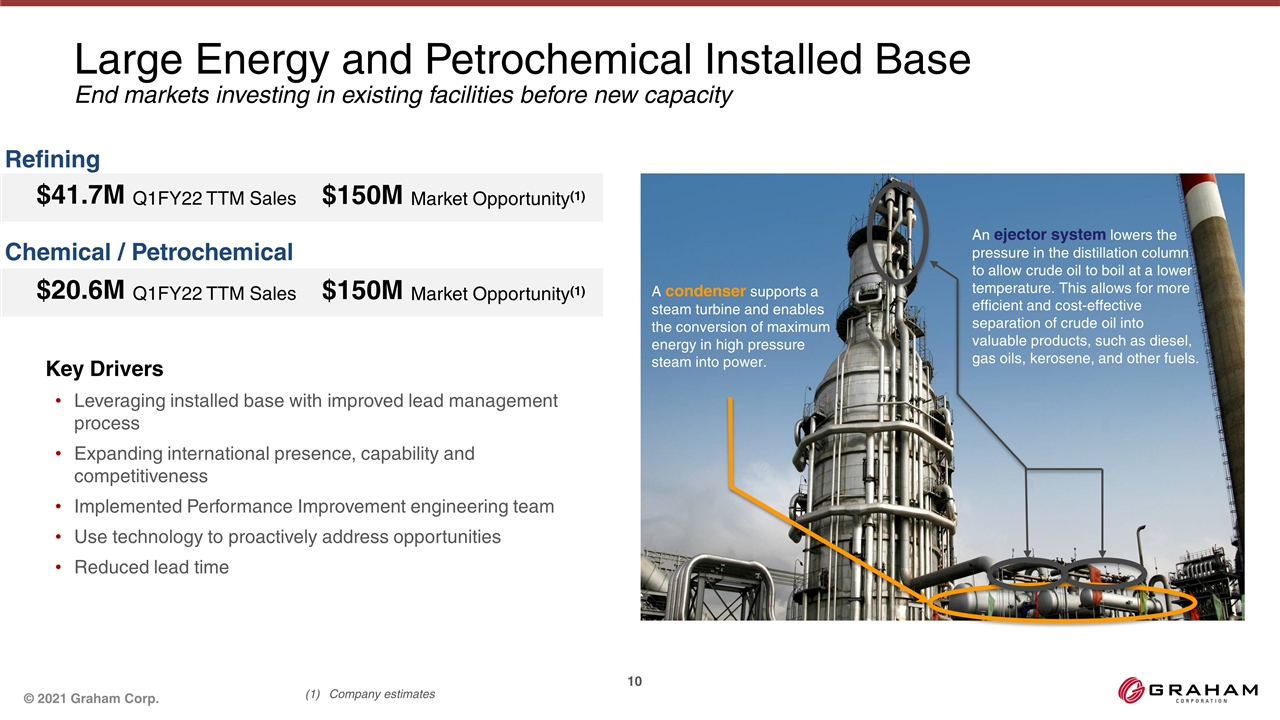Image resolution: width=1280 pixels, height=720 pixels.
Task: Click the '© 2021 Graham Corp.' copyright text
Action: coord(91,698)
